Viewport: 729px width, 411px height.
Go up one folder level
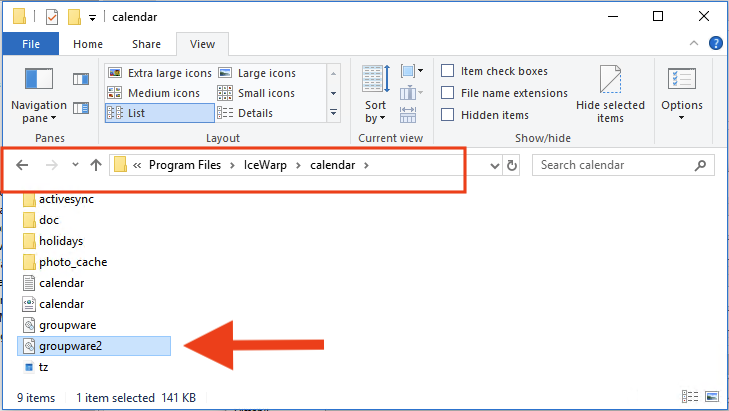pos(96,165)
